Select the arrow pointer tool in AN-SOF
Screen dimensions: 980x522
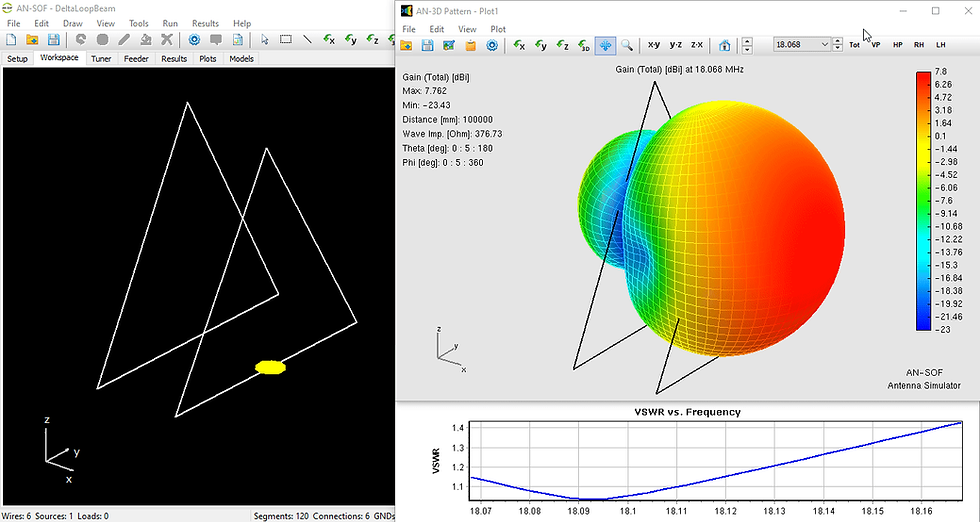coord(264,40)
